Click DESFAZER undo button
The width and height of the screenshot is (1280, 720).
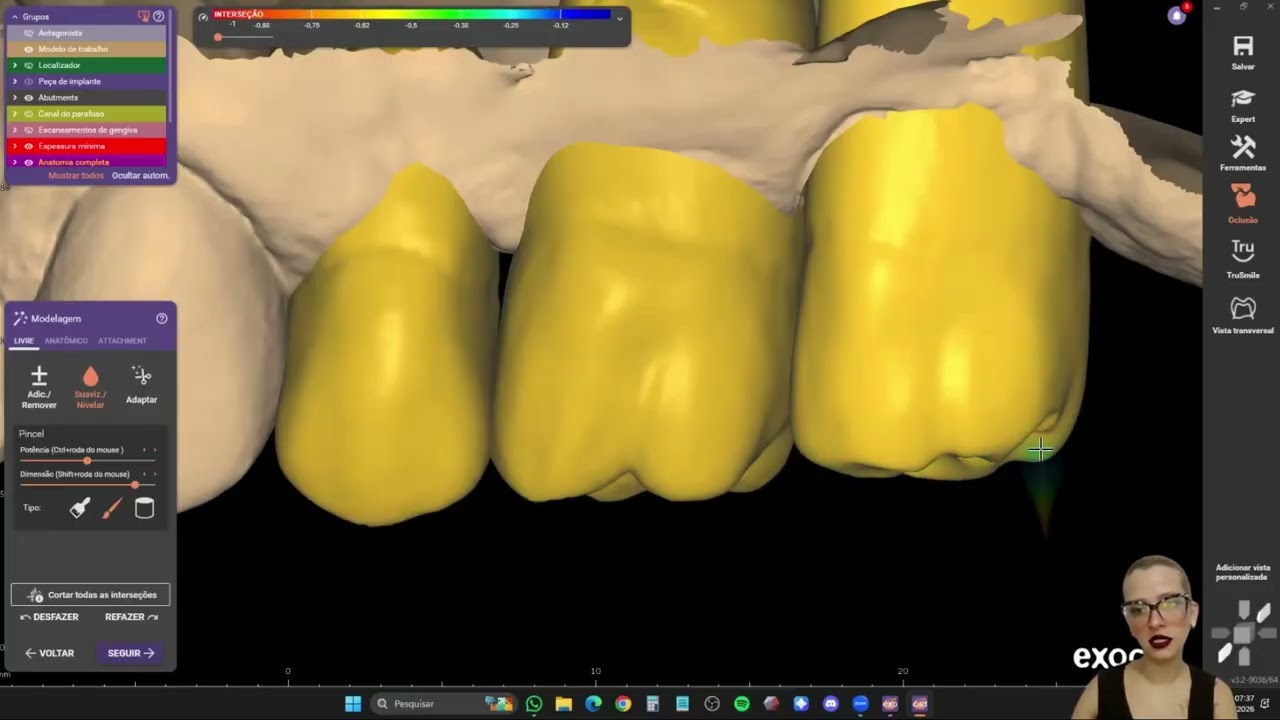(50, 617)
